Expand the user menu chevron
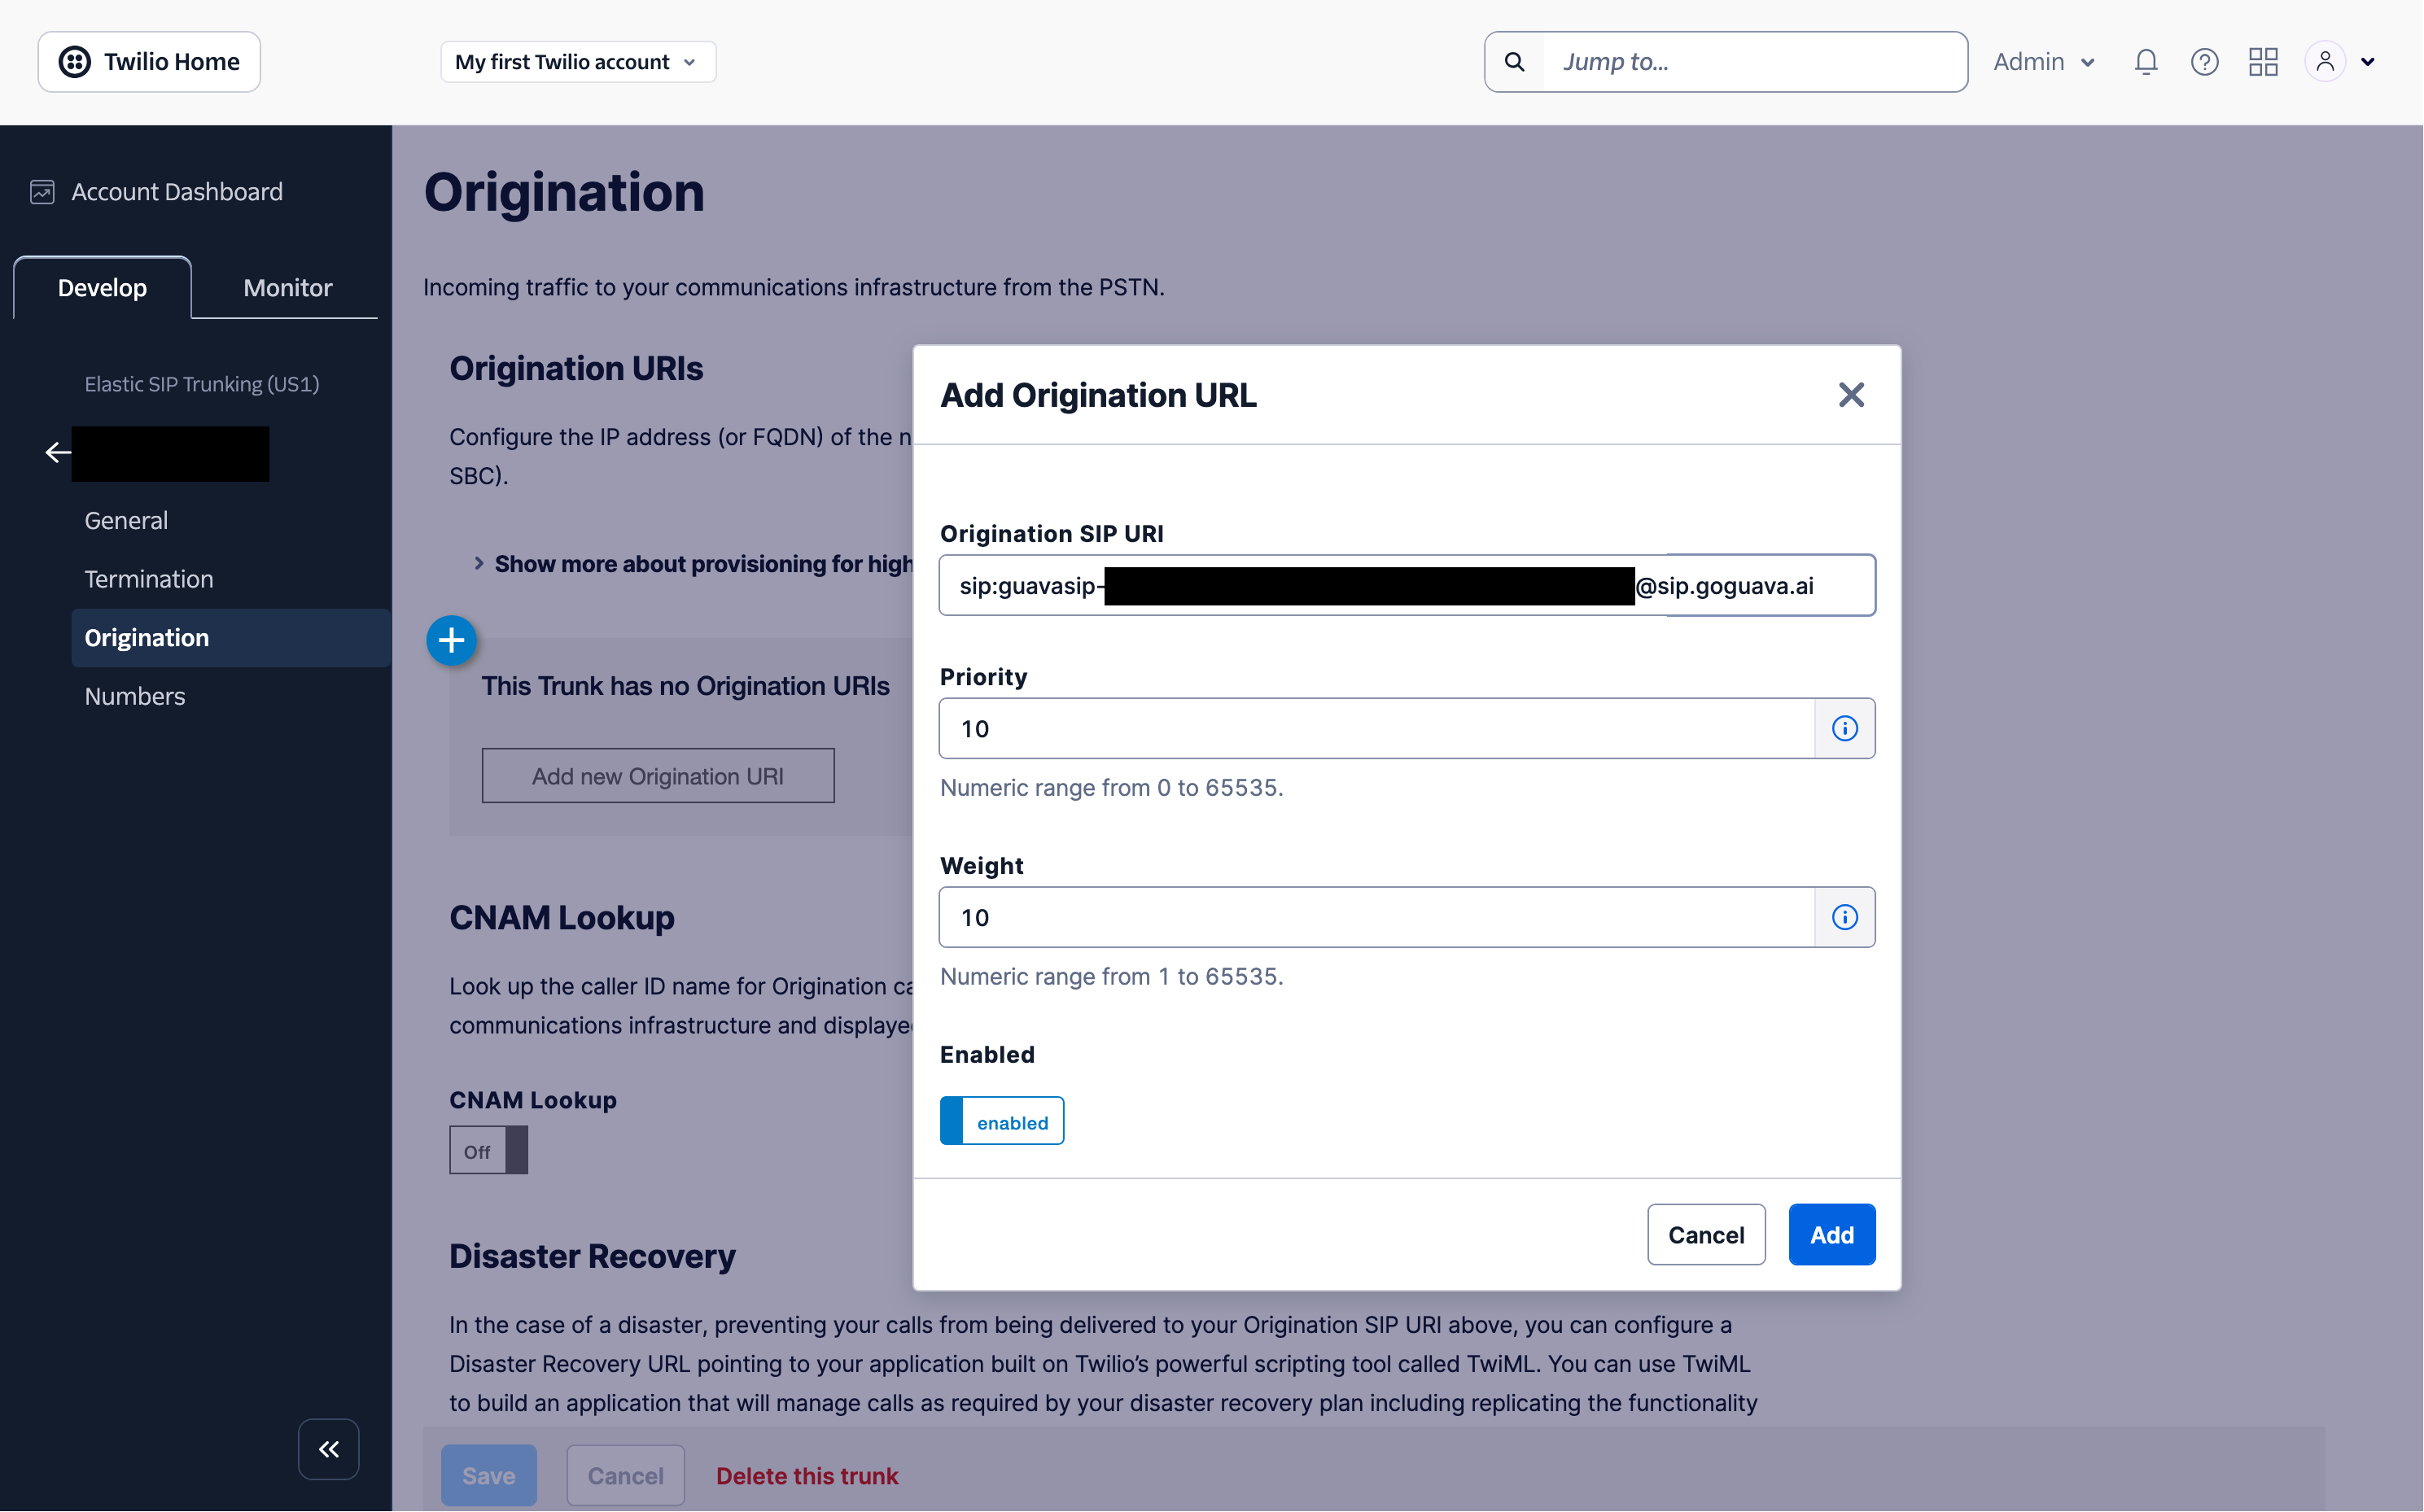 2368,62
